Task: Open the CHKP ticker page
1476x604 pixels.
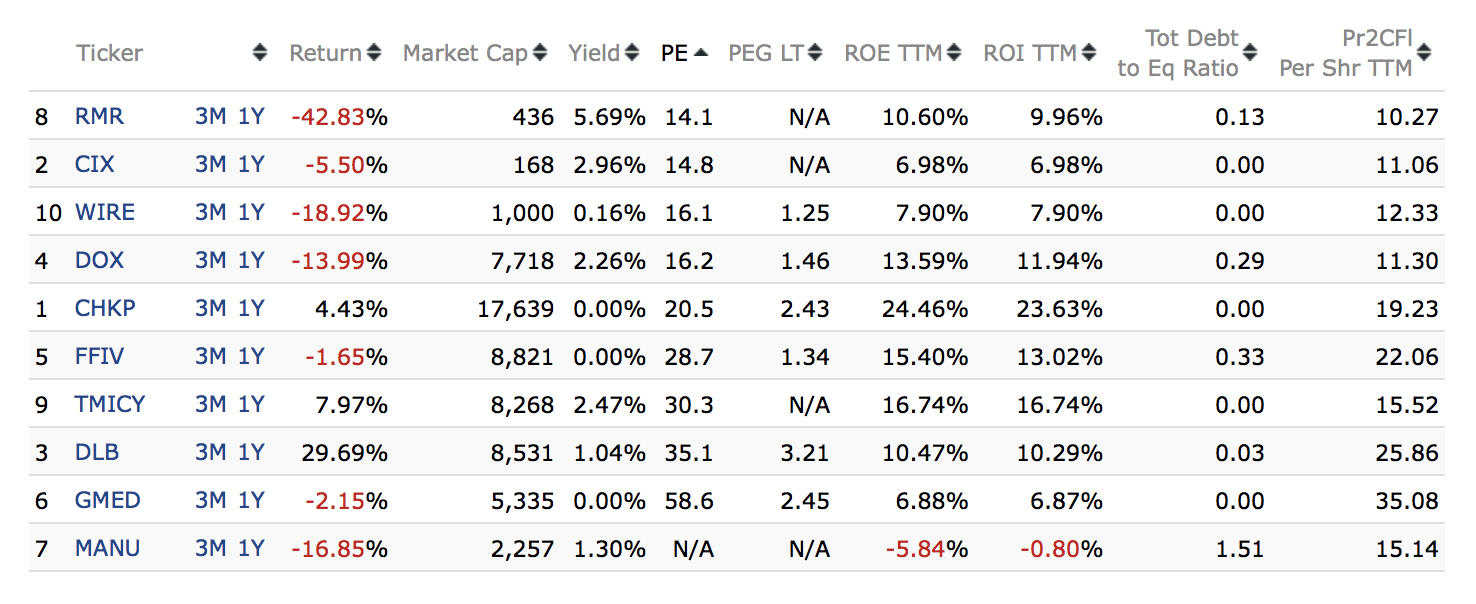Action: (x=105, y=309)
